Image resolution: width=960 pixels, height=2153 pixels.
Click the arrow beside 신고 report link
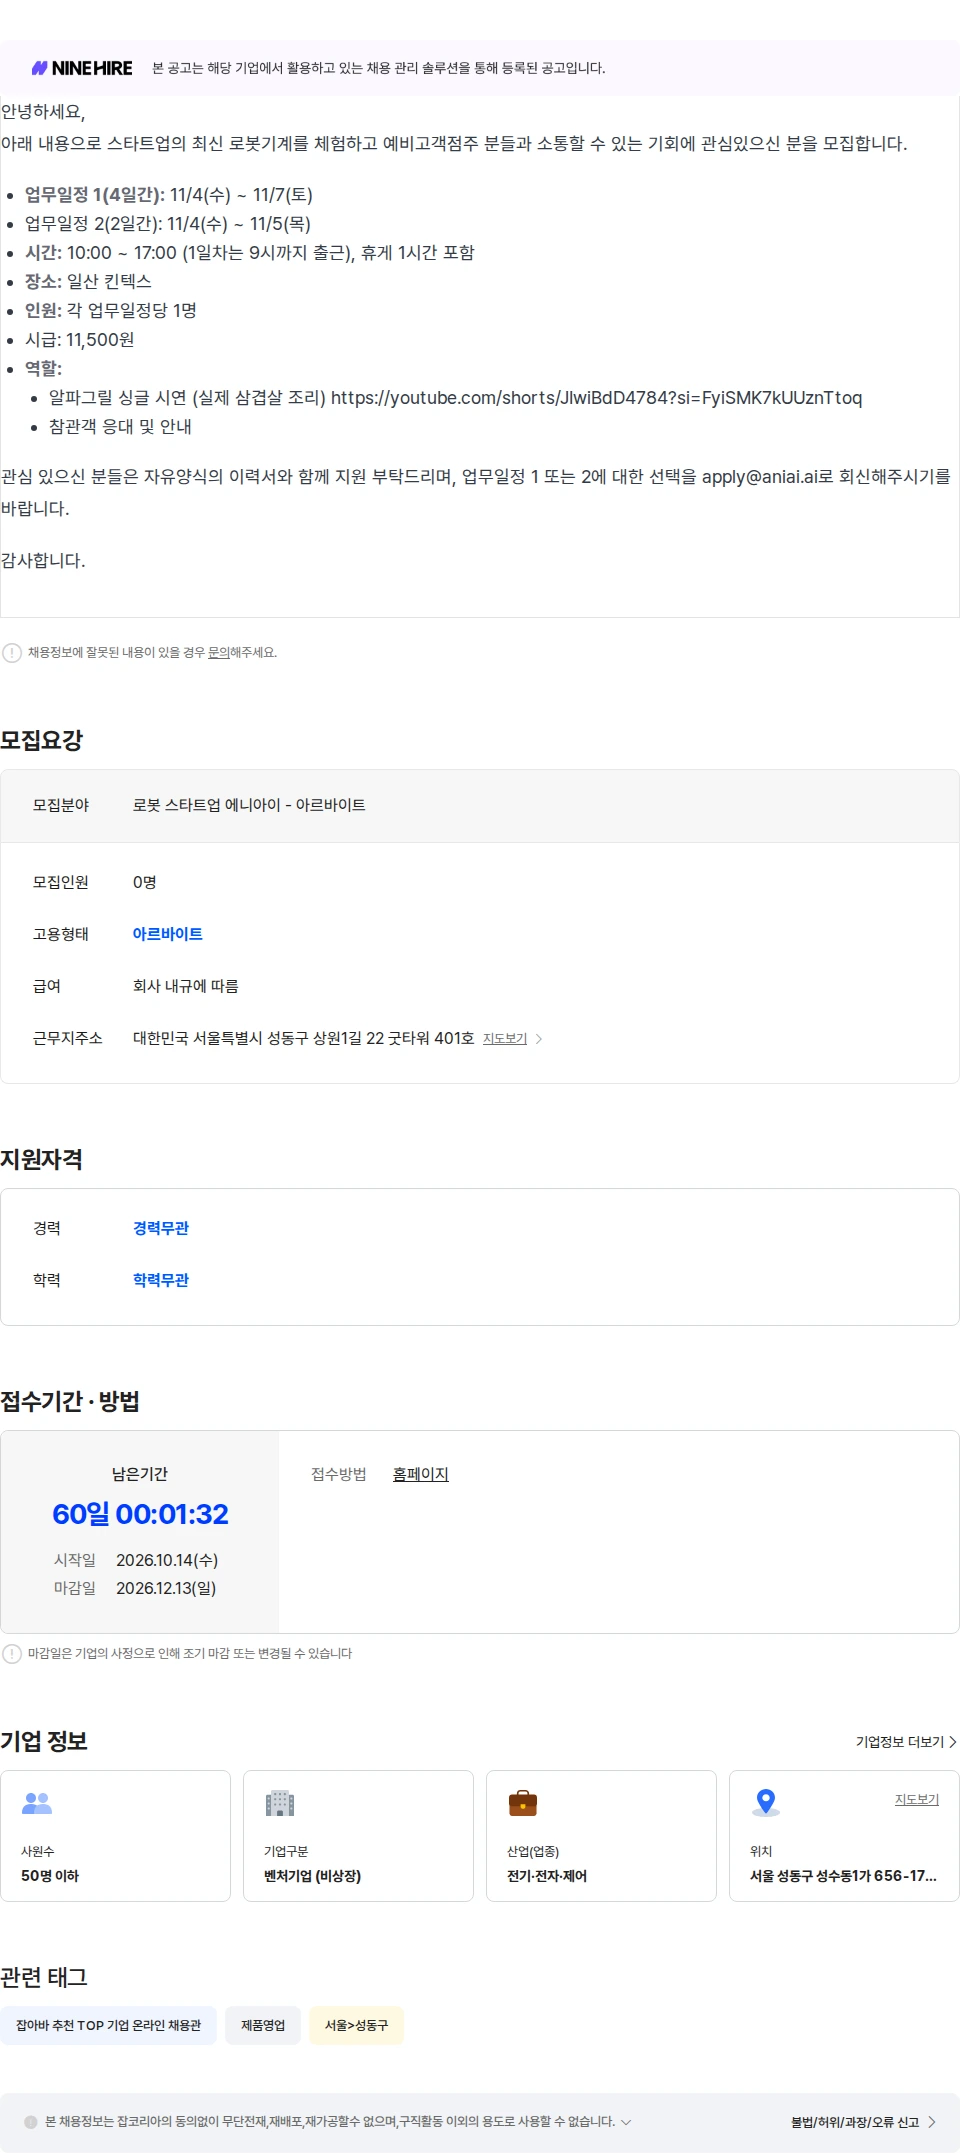931,2122
